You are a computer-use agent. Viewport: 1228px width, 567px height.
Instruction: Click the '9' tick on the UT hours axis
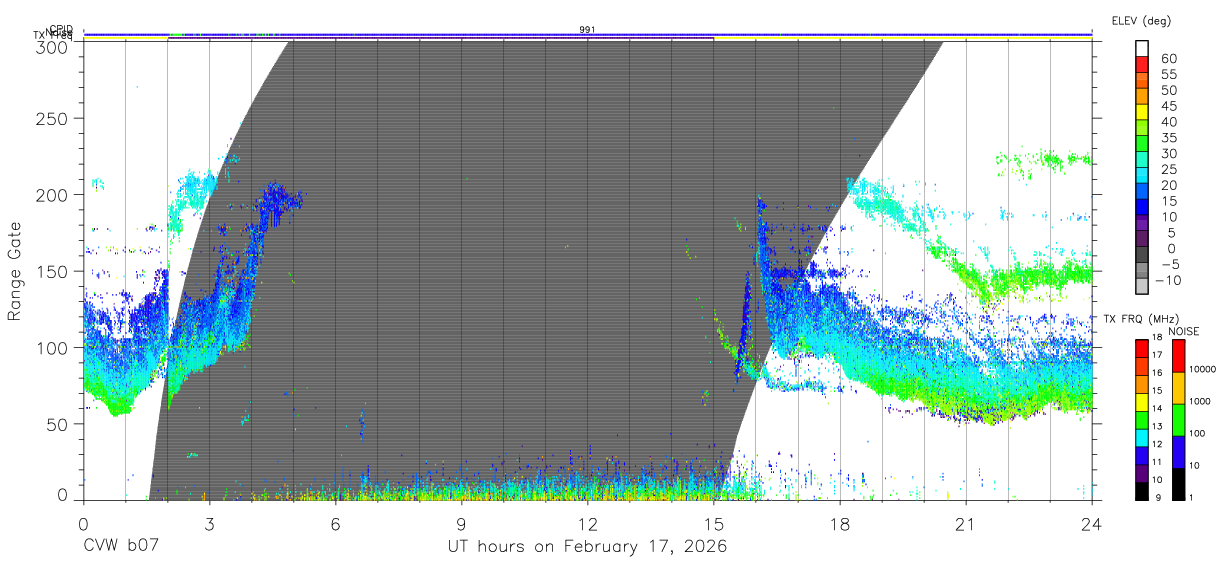coord(461,524)
